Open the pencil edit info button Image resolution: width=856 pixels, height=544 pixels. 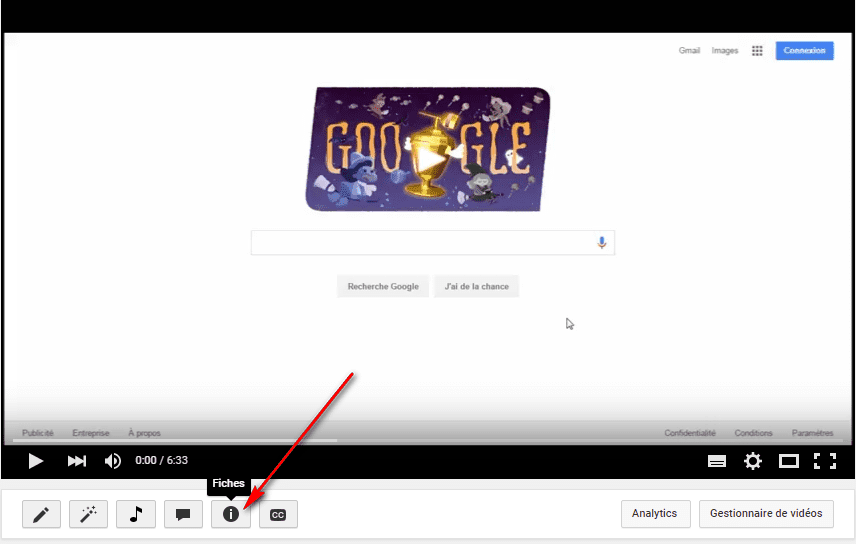41,514
